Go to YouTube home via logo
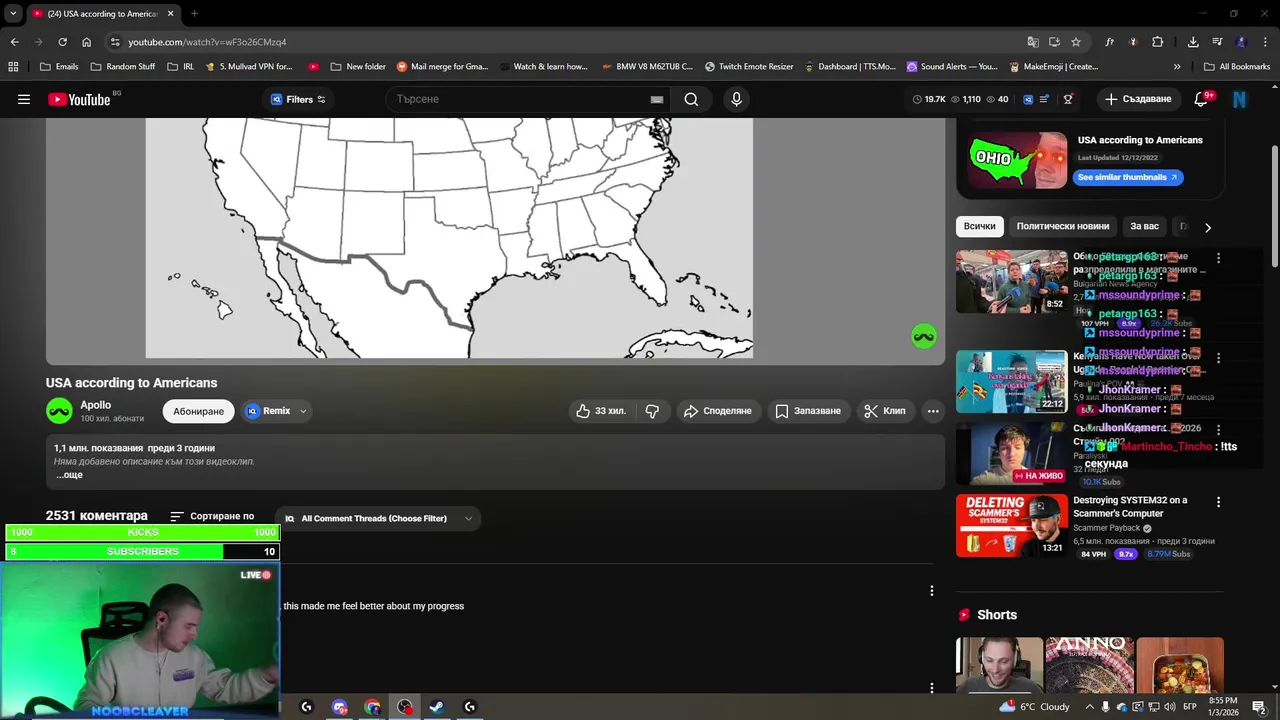1280x720 pixels. [x=80, y=99]
